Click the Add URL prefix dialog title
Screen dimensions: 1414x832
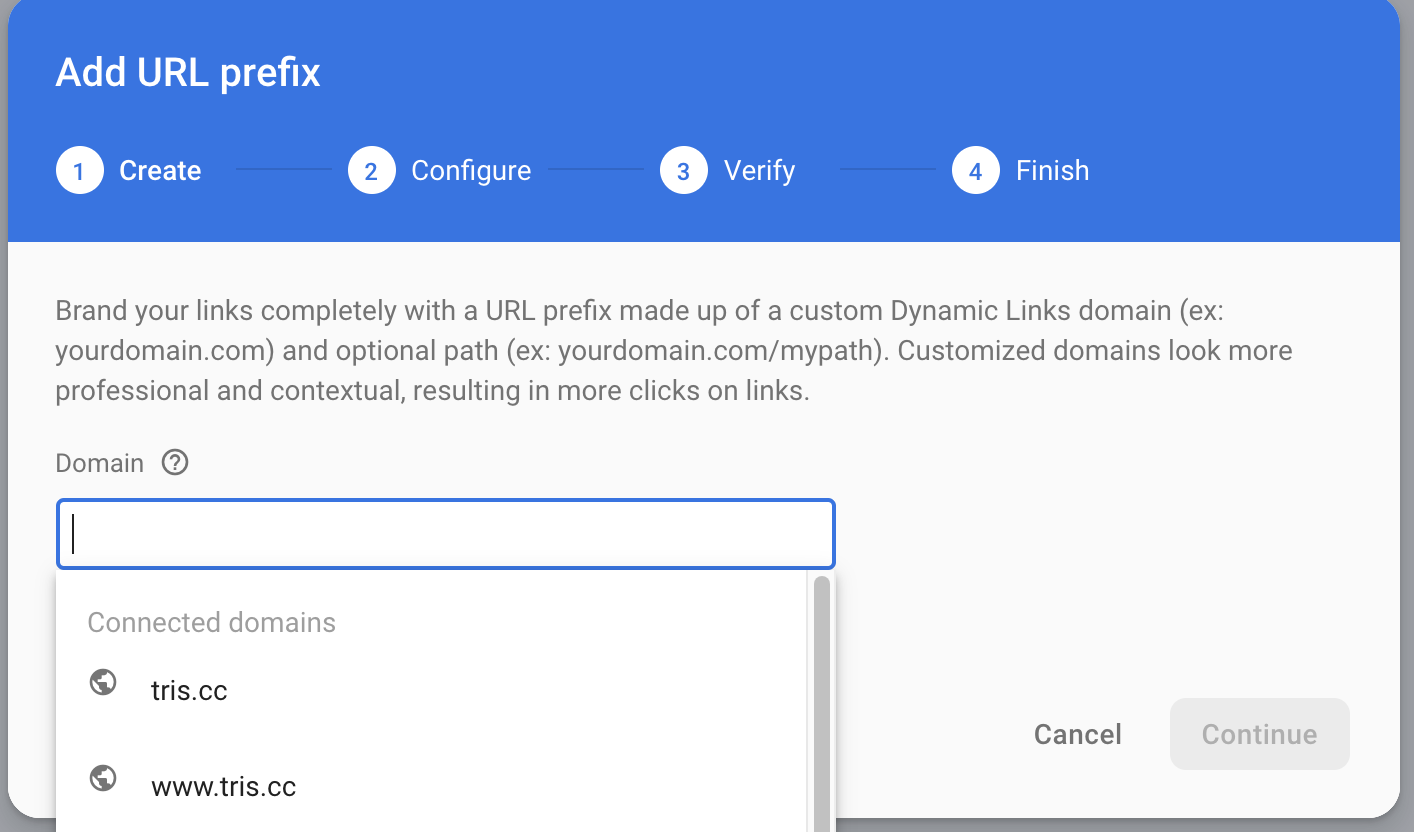tap(187, 71)
